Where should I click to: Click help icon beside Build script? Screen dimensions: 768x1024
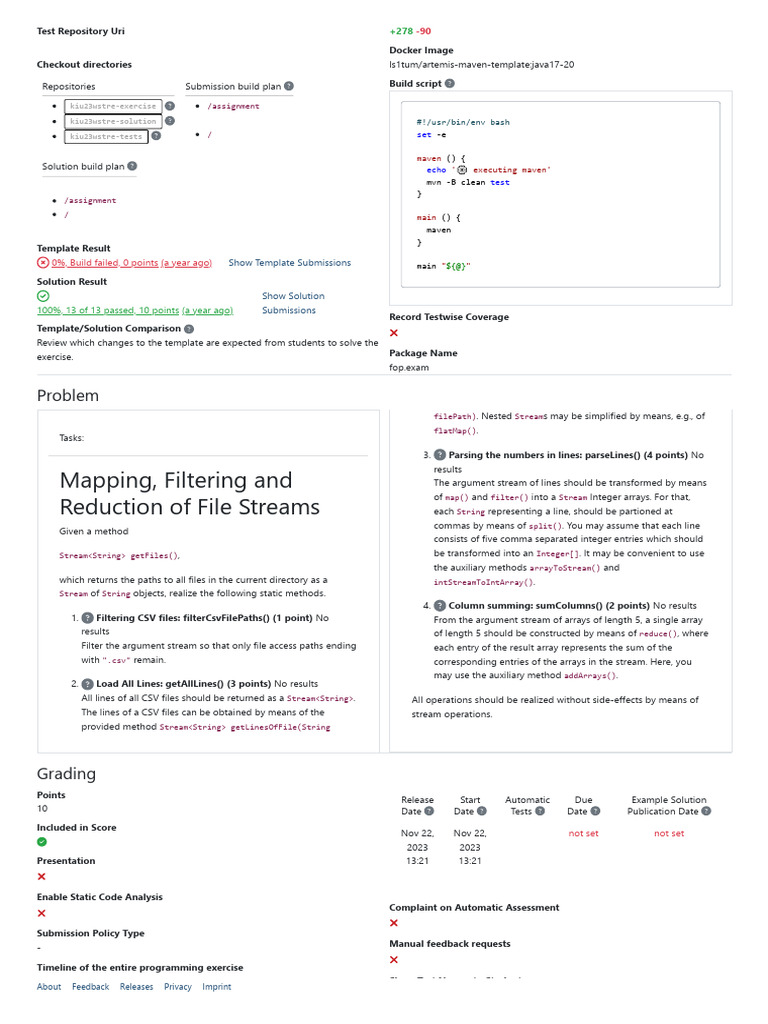[x=450, y=84]
